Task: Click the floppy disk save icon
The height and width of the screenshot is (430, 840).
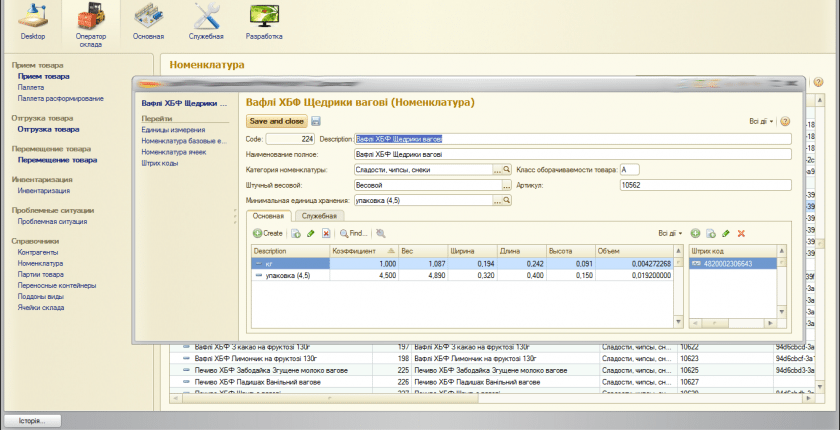Action: [316, 122]
